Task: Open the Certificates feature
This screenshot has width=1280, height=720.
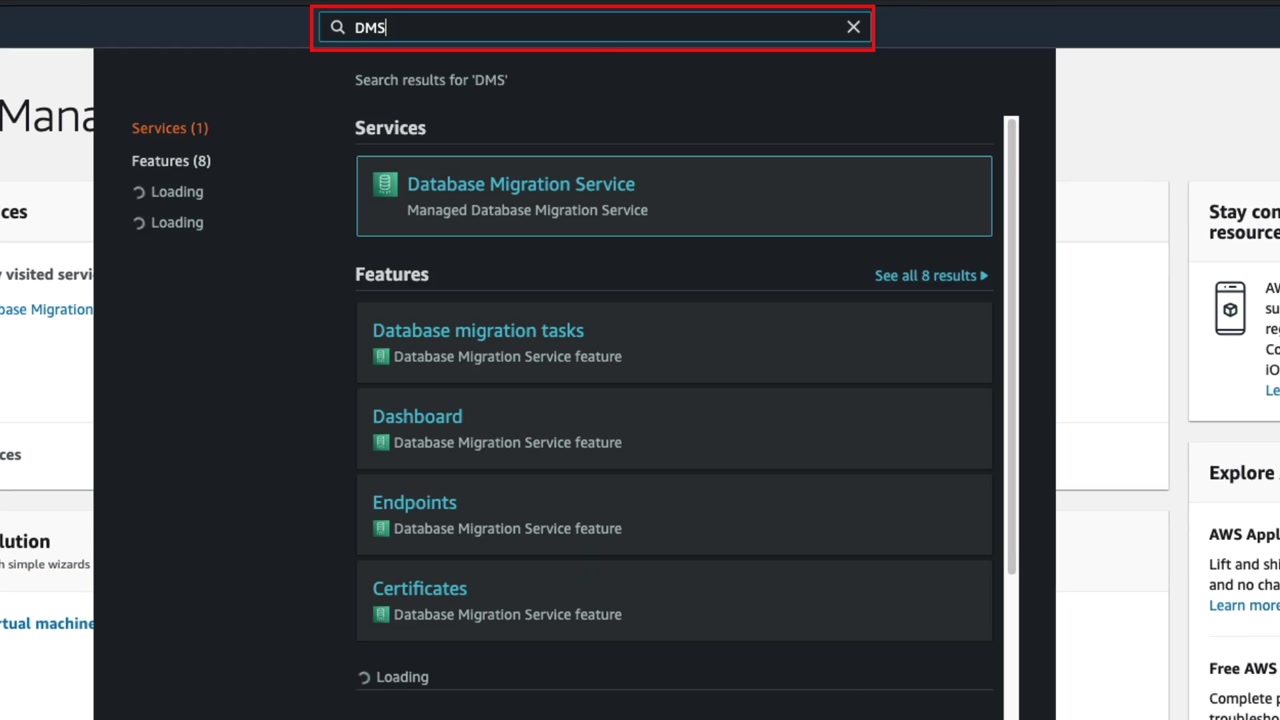Action: click(419, 589)
